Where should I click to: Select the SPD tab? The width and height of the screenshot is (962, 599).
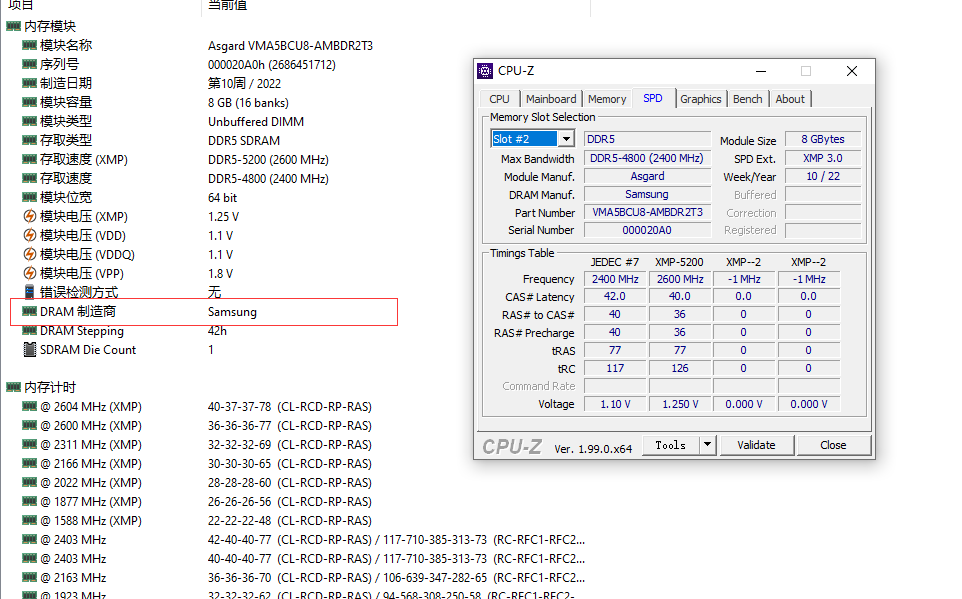[653, 98]
